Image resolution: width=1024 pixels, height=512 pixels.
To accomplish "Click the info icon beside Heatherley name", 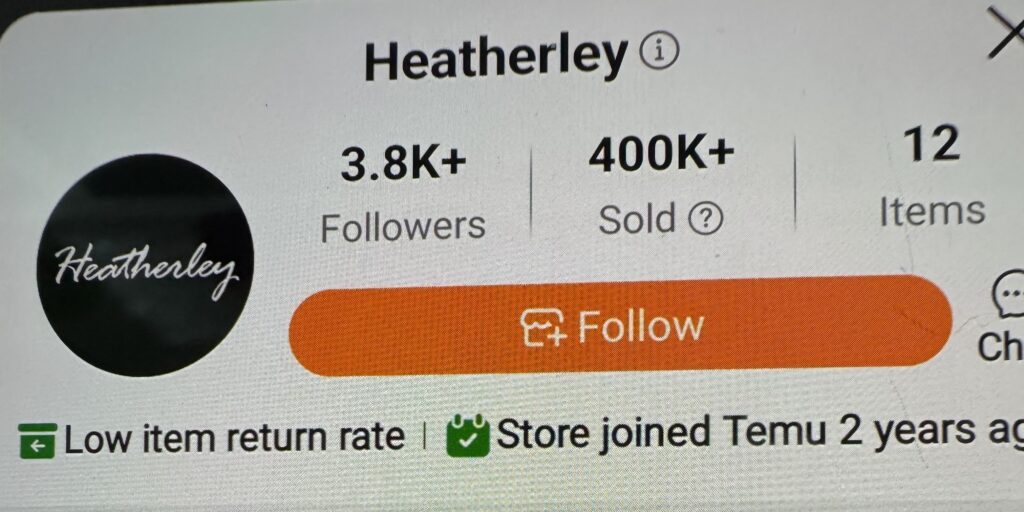I will point(658,53).
